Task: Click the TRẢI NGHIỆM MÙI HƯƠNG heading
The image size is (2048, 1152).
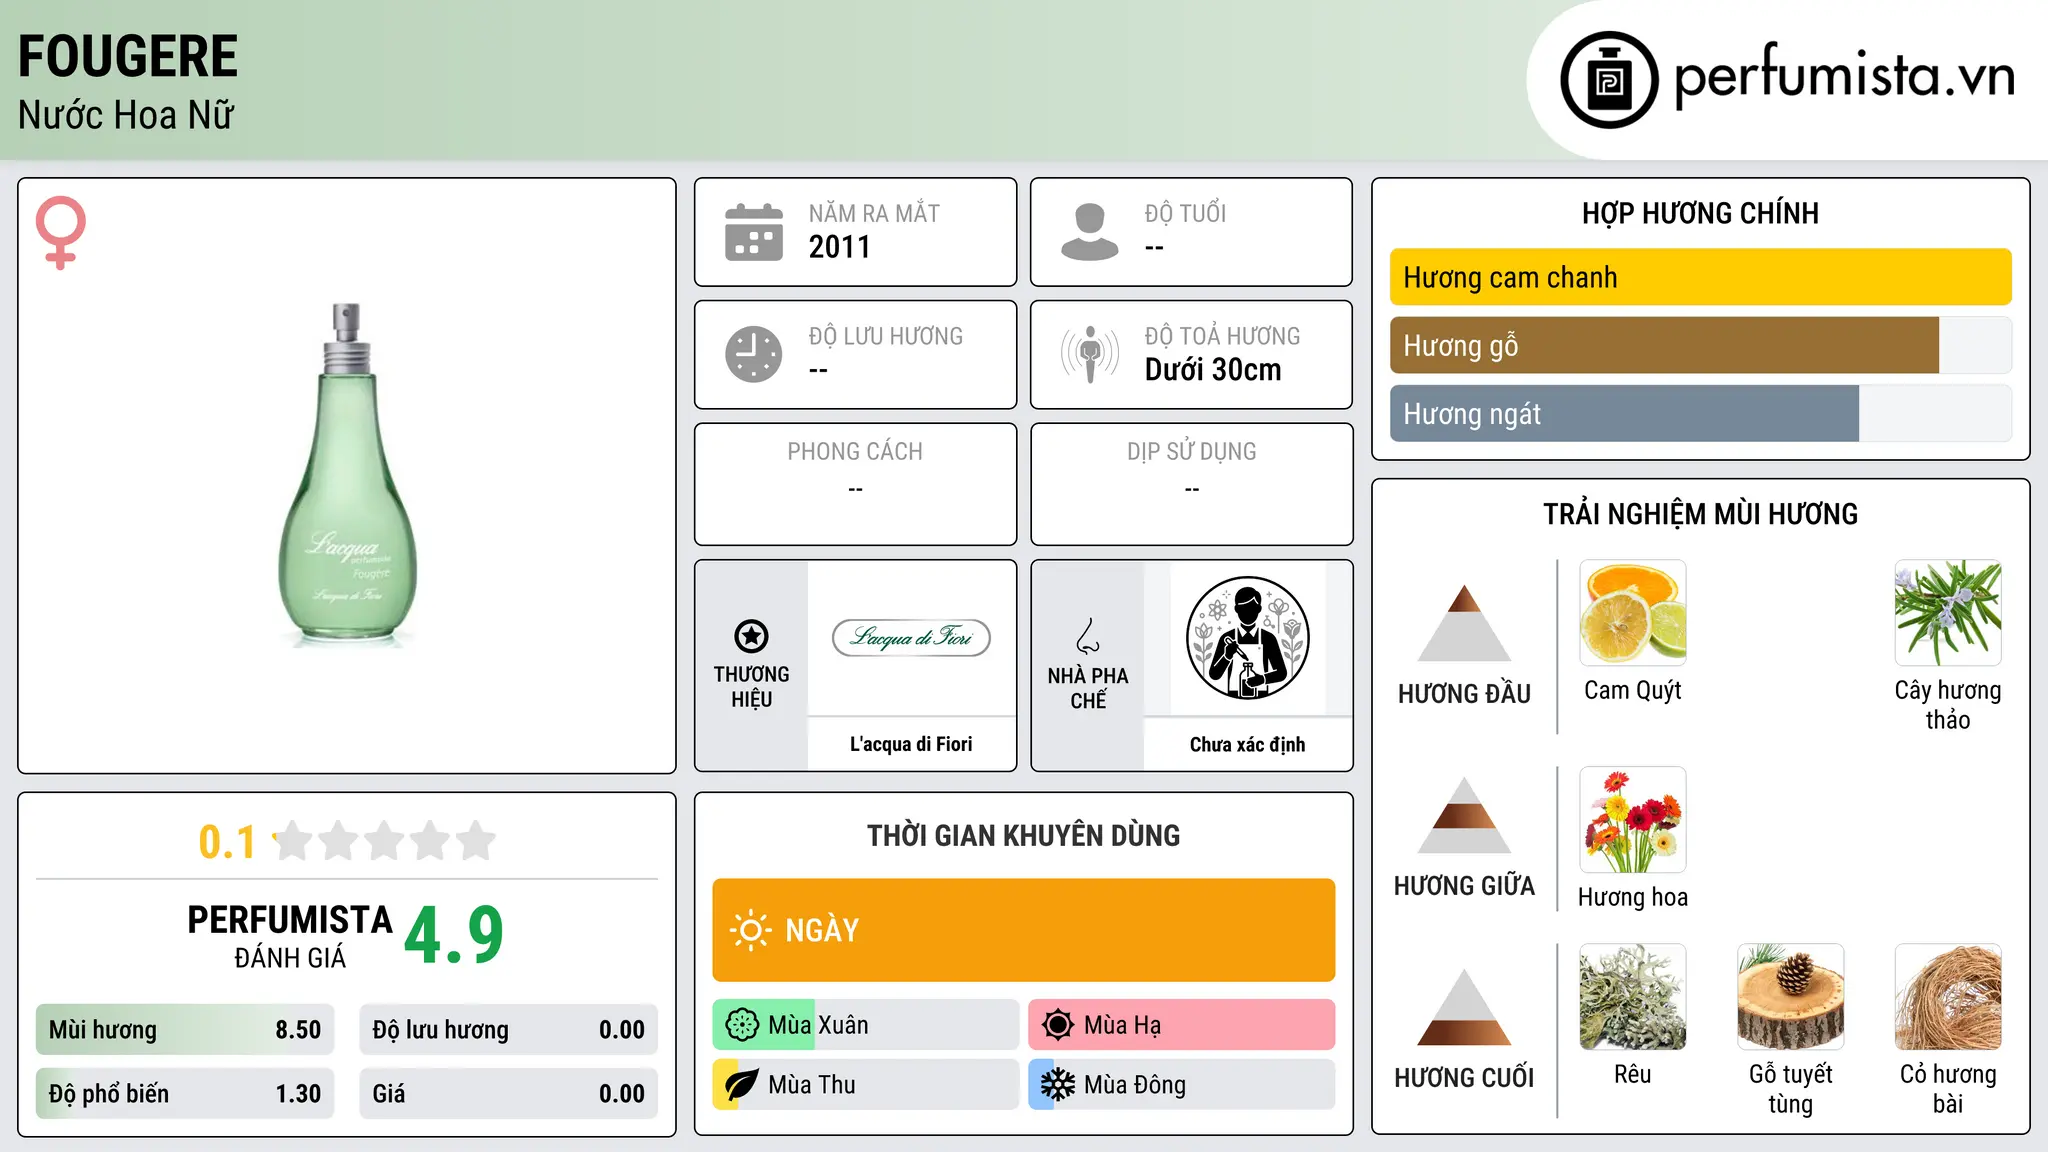Action: pyautogui.click(x=1700, y=514)
